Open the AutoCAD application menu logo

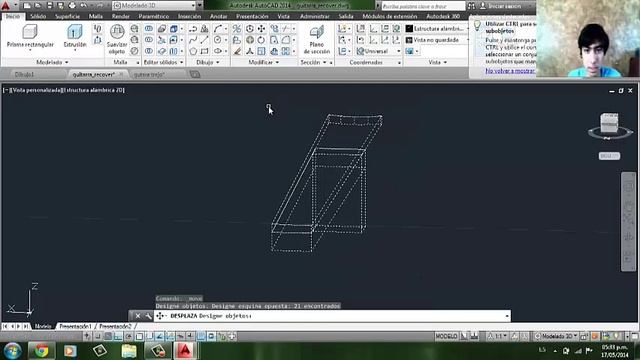[x=6, y=6]
